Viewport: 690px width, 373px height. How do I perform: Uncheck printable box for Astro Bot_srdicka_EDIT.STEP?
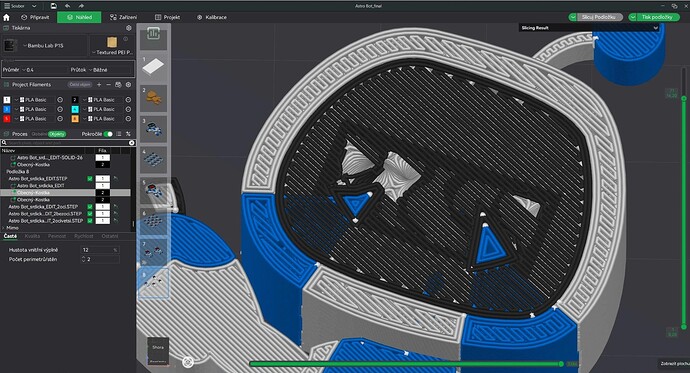click(90, 179)
